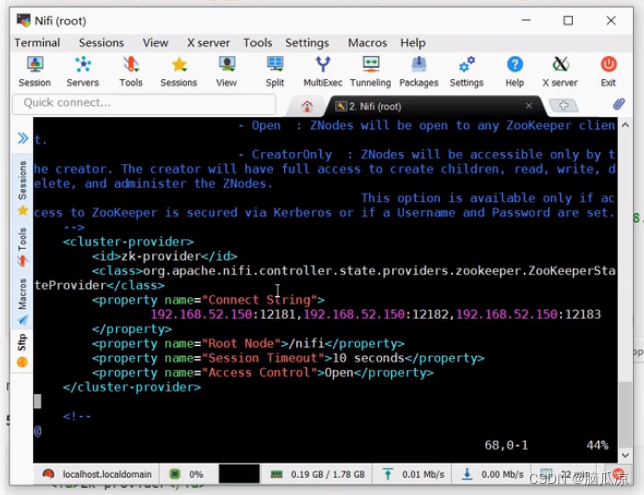The width and height of the screenshot is (644, 495).
Task: Open the Sessions menu in menu bar
Action: click(x=101, y=43)
